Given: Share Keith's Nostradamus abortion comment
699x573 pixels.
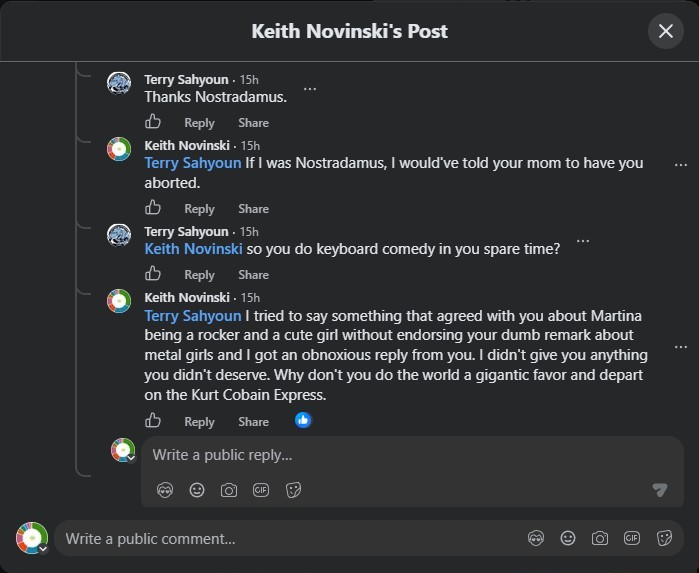Looking at the screenshot, I should [253, 209].
